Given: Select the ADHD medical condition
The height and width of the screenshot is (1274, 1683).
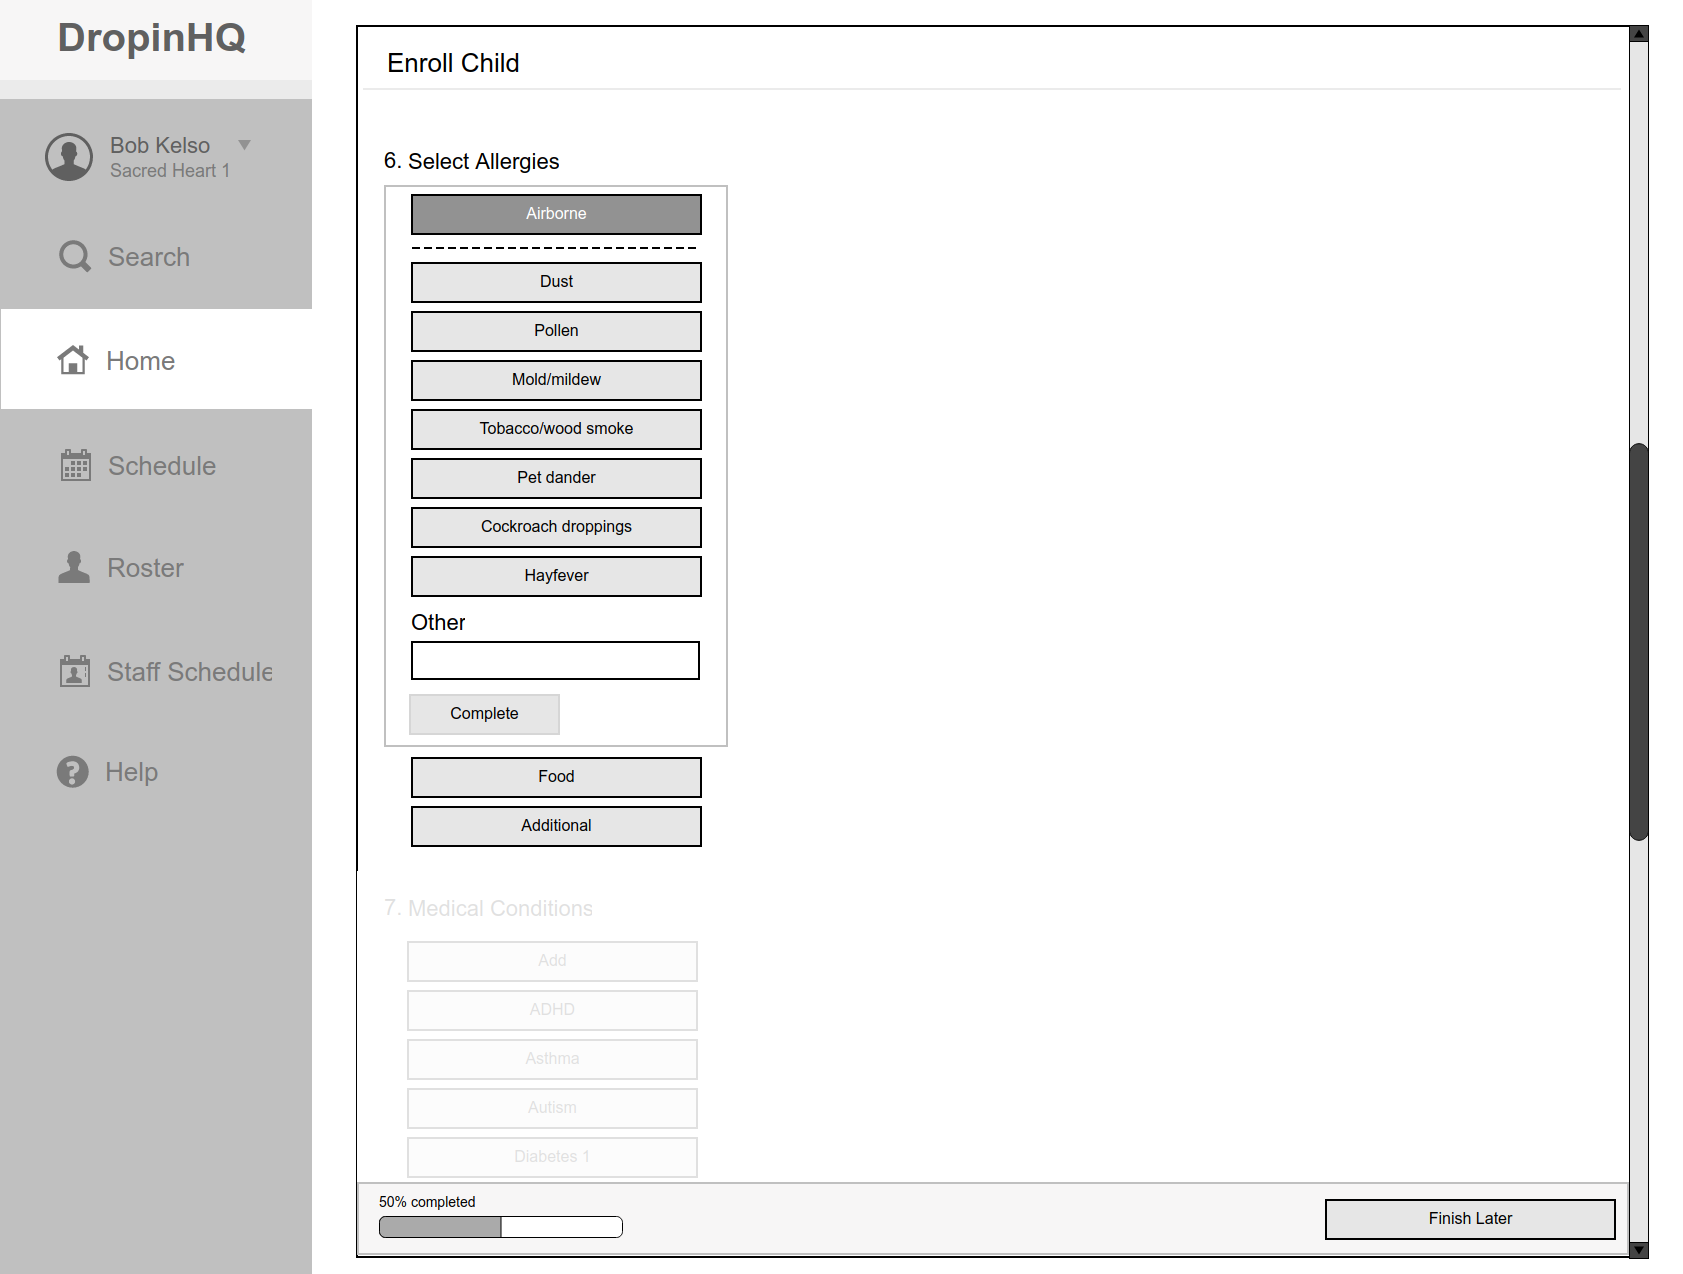Looking at the screenshot, I should [x=552, y=1010].
